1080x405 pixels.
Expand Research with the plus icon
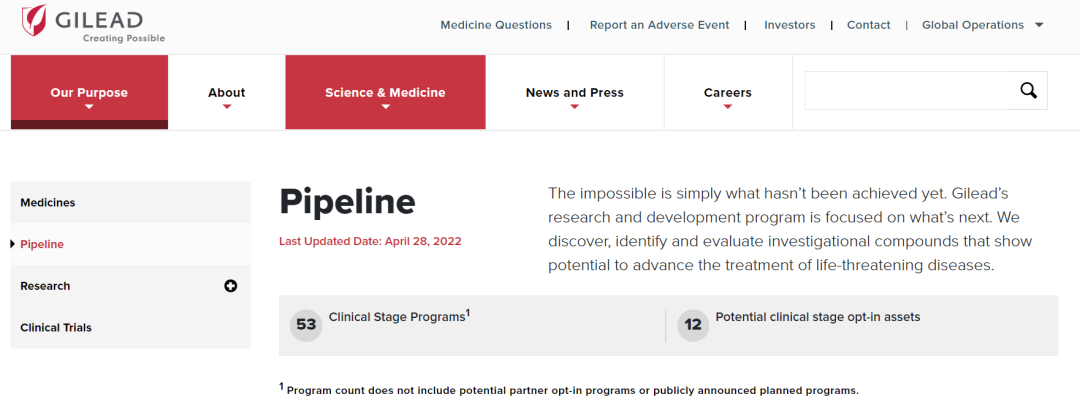[231, 286]
